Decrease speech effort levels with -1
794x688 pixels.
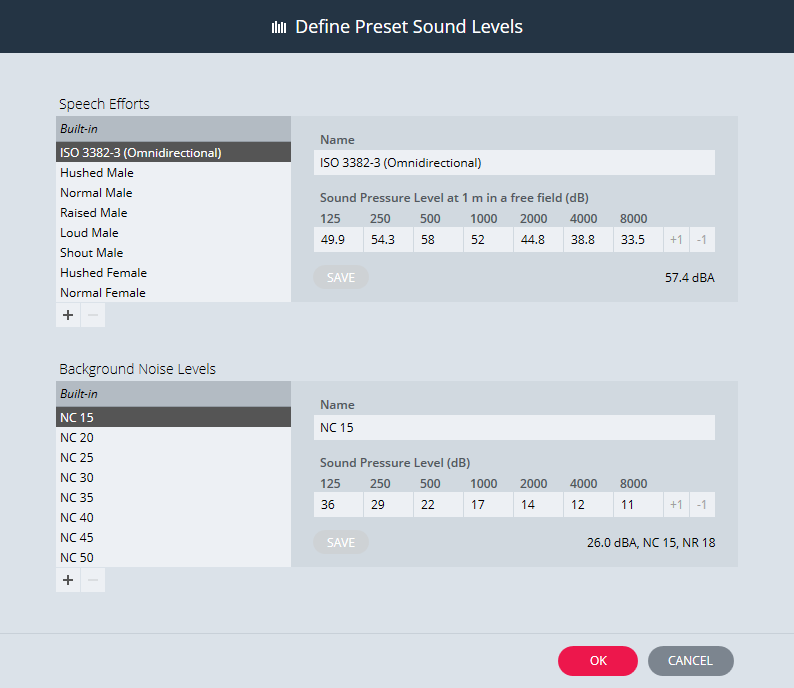pos(702,239)
